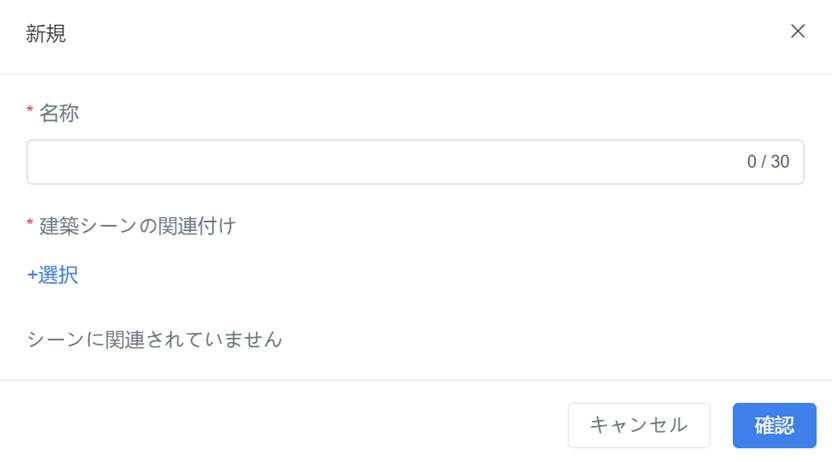Open scene selection via +選択 link
832x462 pixels.
point(53,275)
